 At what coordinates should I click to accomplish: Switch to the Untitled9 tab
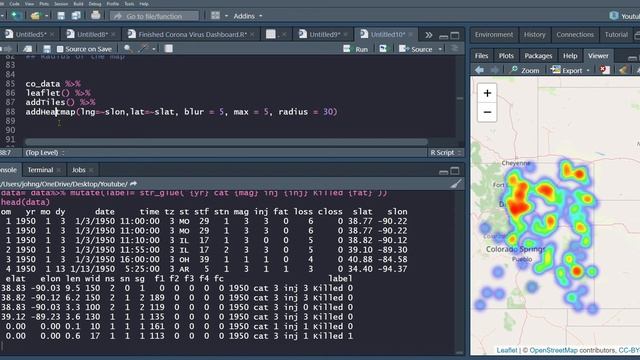click(x=324, y=35)
